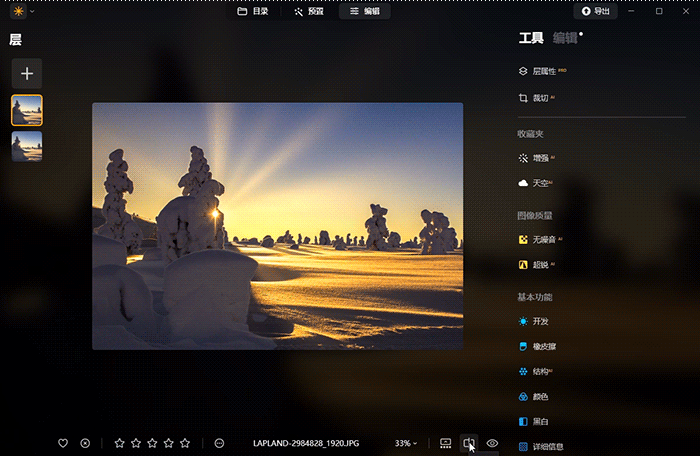
Task: Rate the photo five stars
Action: click(185, 443)
